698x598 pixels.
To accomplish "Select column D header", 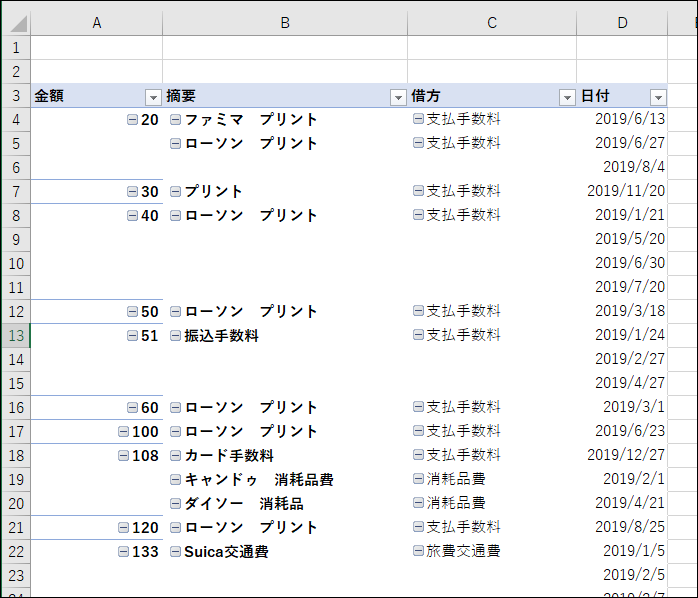I will tap(622, 23).
